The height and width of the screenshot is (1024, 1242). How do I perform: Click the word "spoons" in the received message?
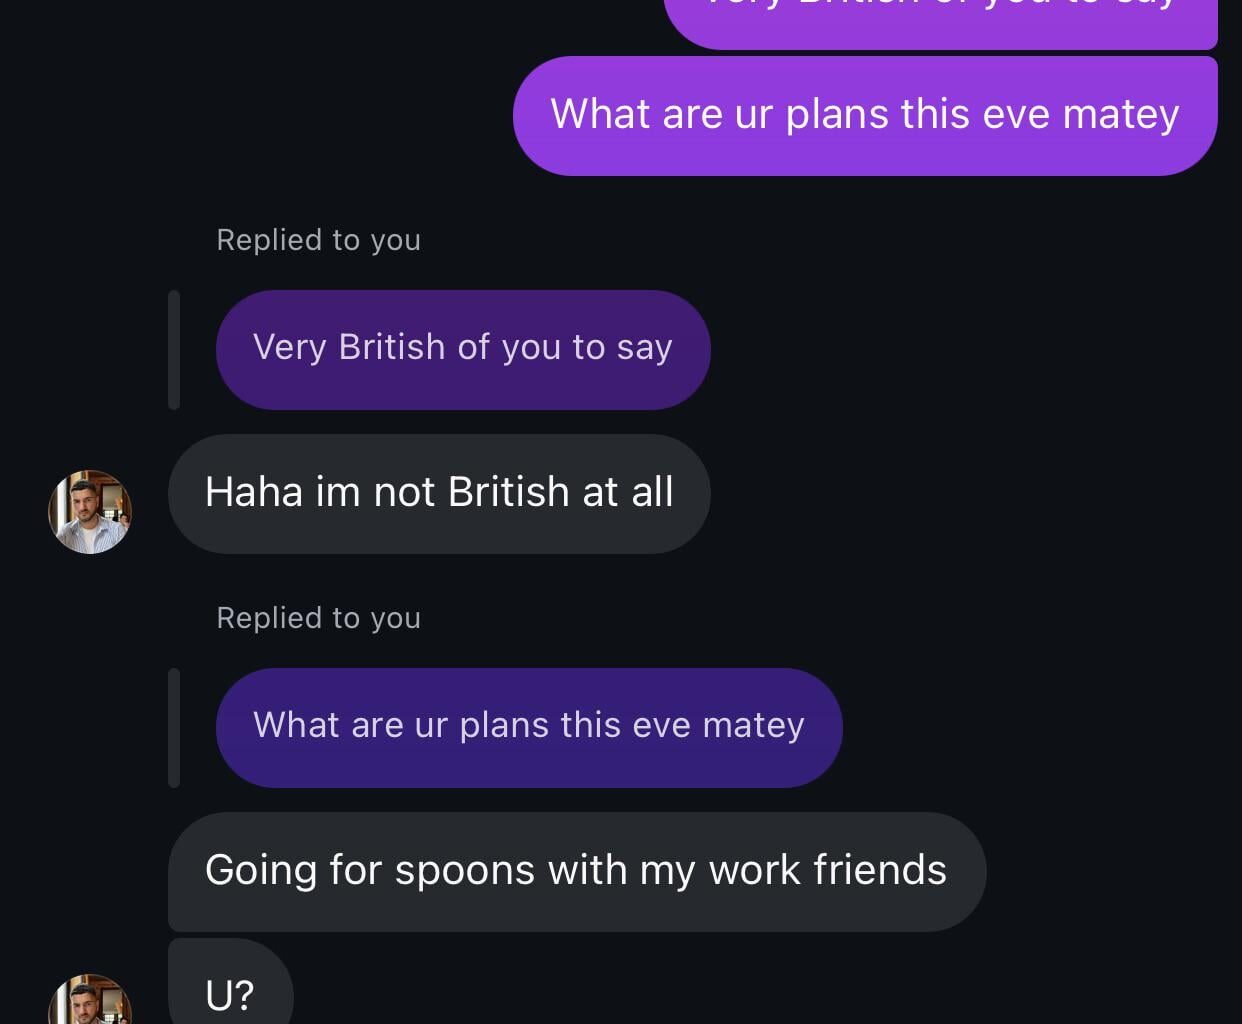click(465, 871)
